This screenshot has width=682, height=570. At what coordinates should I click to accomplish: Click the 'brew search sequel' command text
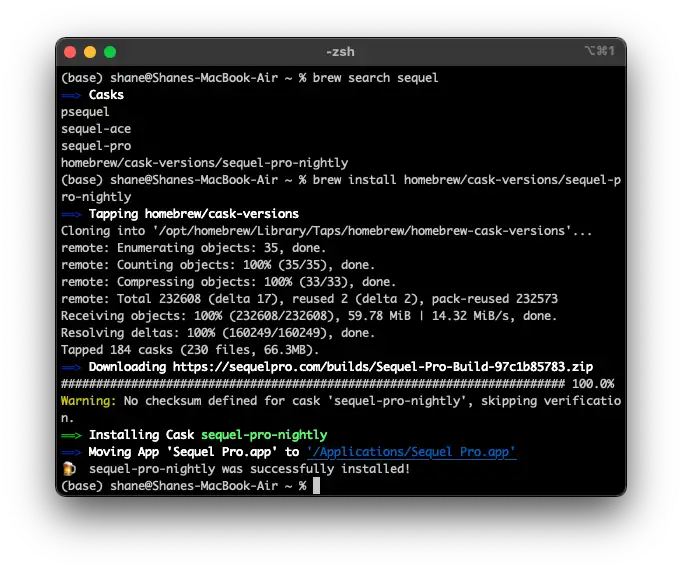coord(375,78)
